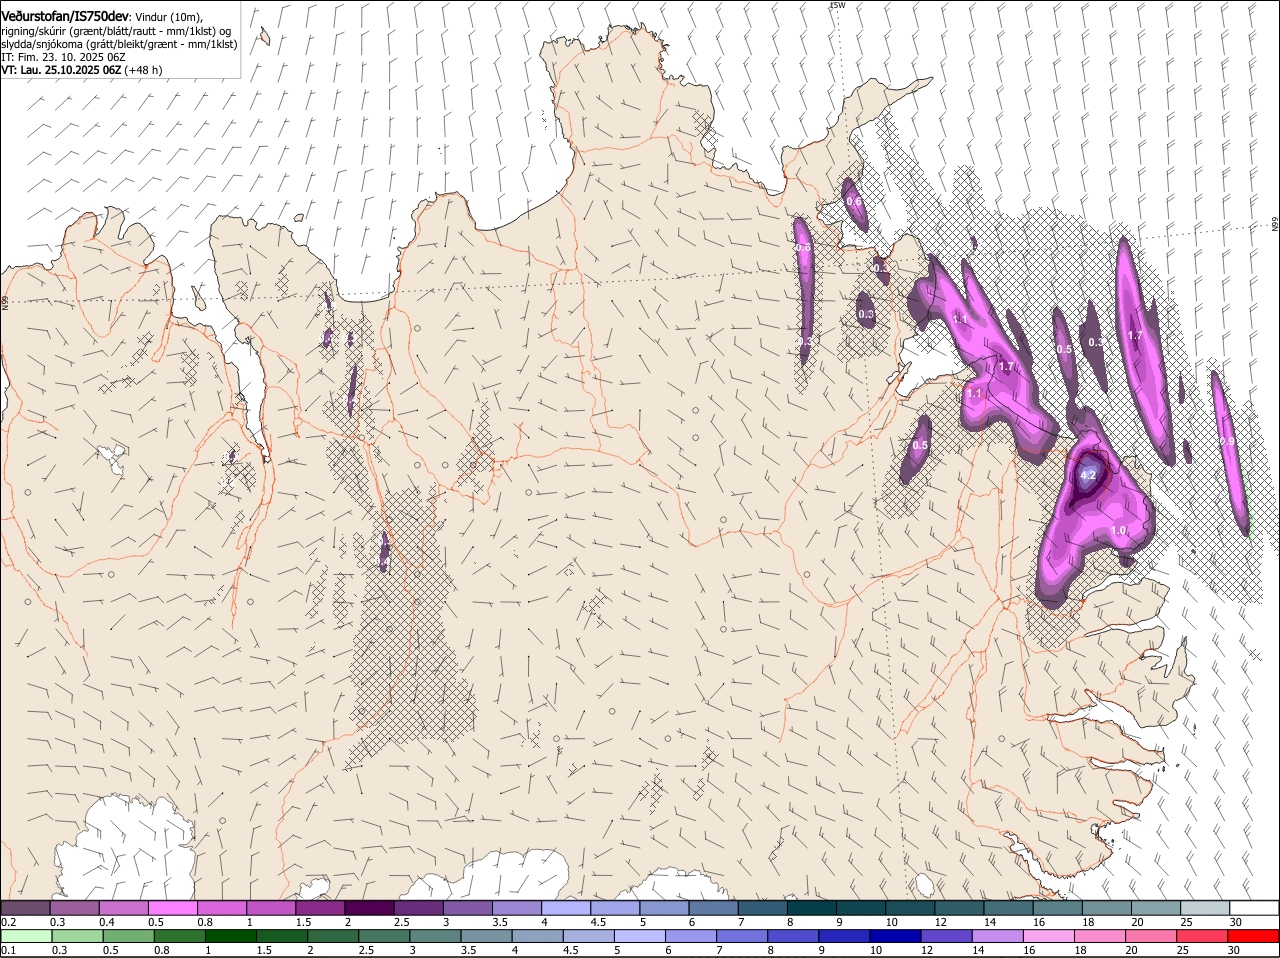Select the 3 violet swatch in snow legend
Viewport: 1280px width, 958px height.
tap(468, 908)
